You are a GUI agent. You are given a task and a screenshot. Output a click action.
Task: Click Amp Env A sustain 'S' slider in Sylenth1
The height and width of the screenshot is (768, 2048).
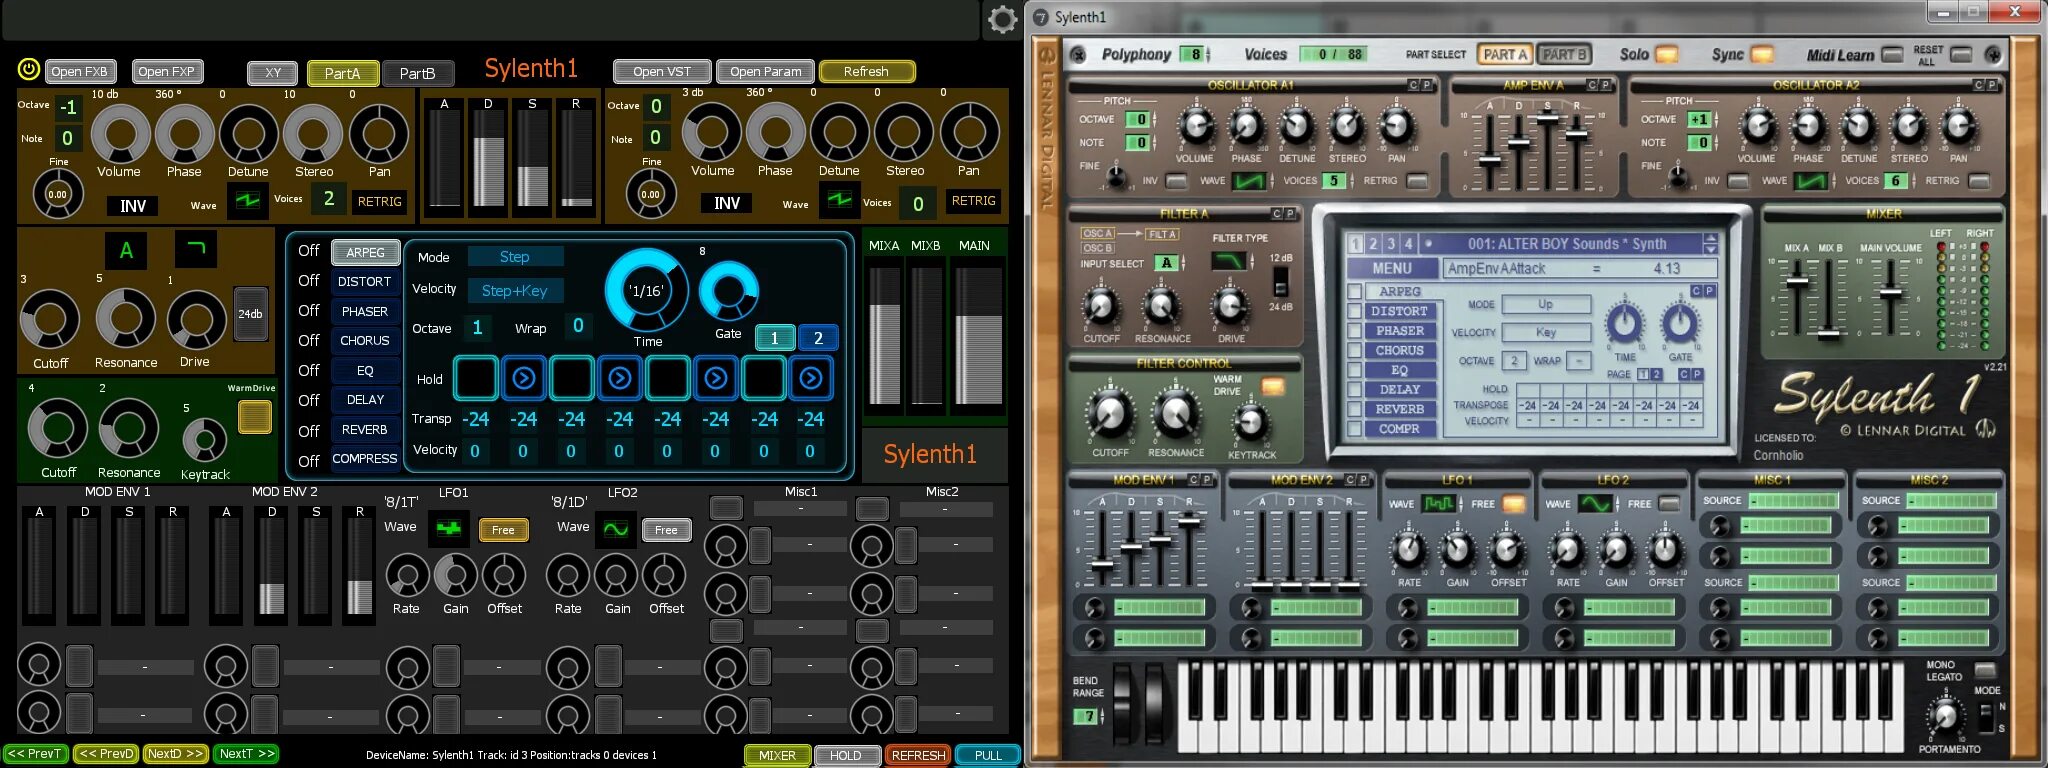point(1547,119)
